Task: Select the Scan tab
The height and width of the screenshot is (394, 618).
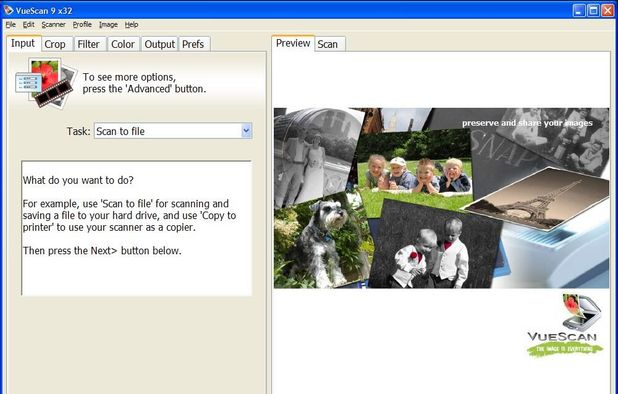Action: (329, 44)
